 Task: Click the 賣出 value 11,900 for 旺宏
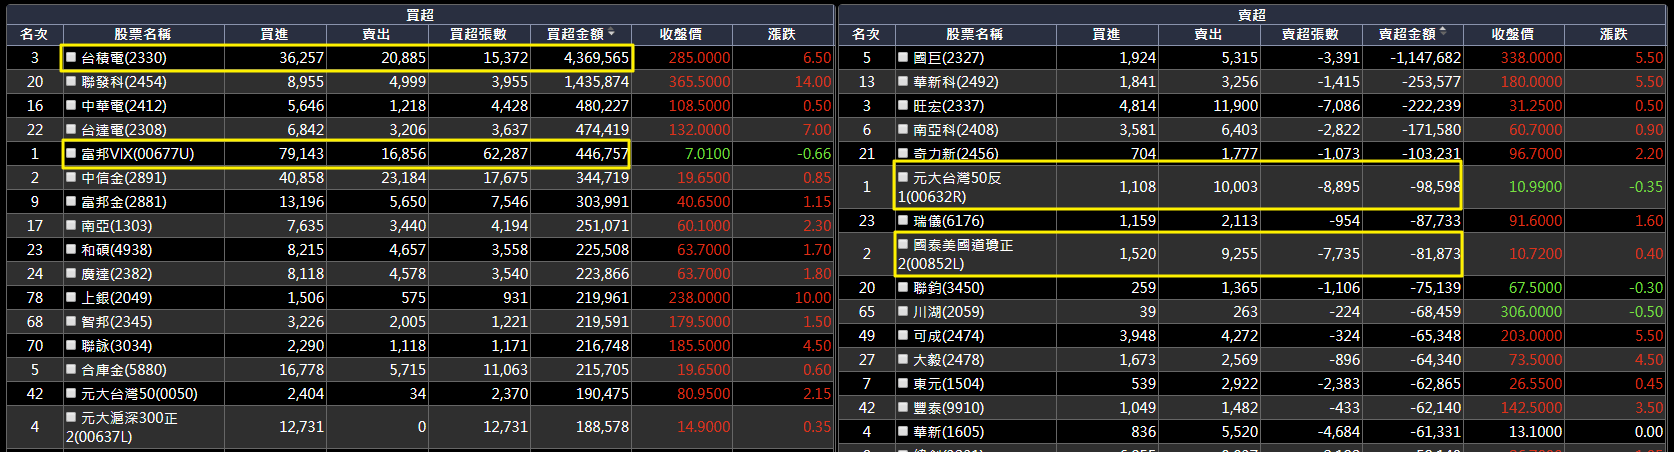pyautogui.click(x=1236, y=106)
